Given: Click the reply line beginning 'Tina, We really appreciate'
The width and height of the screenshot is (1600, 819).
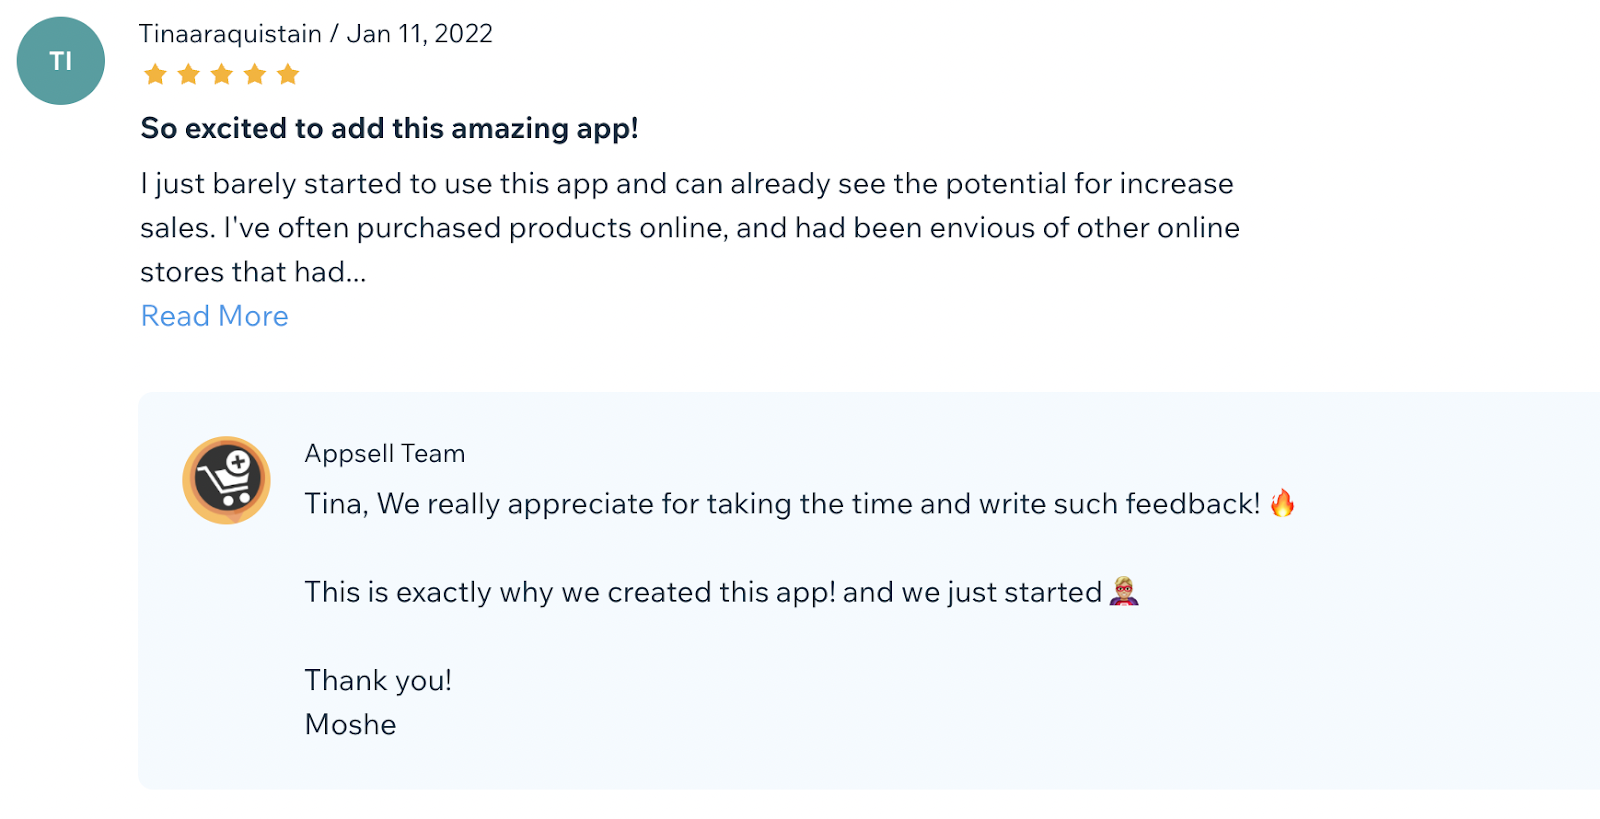Looking at the screenshot, I should (782, 504).
